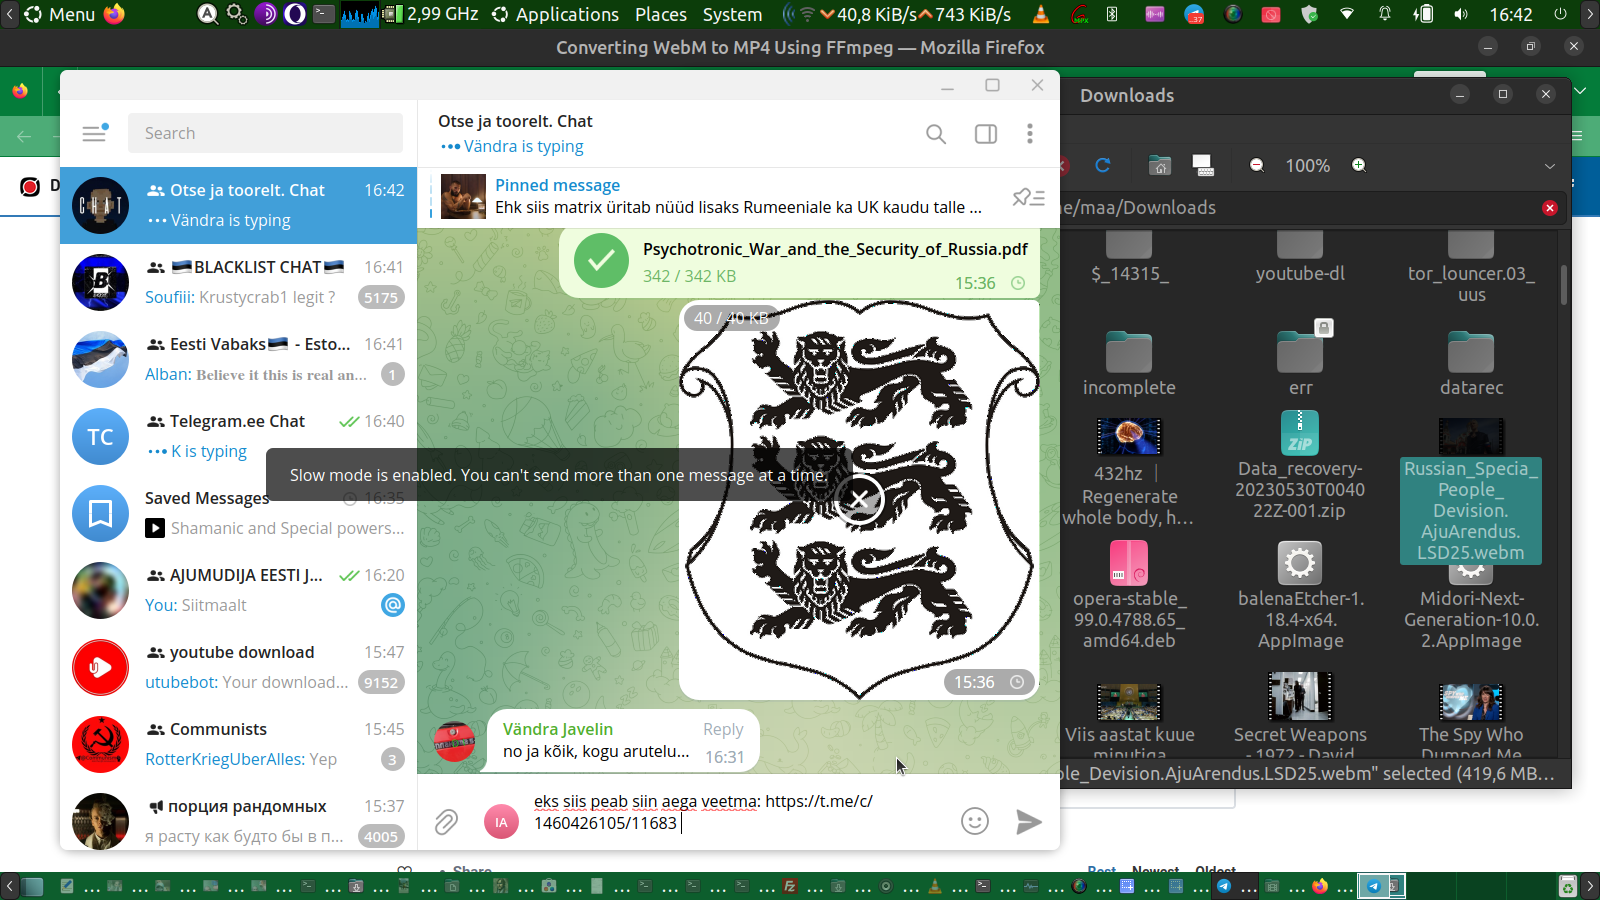This screenshot has width=1600, height=900.
Task: Open the volume control in system tray
Action: (1461, 14)
